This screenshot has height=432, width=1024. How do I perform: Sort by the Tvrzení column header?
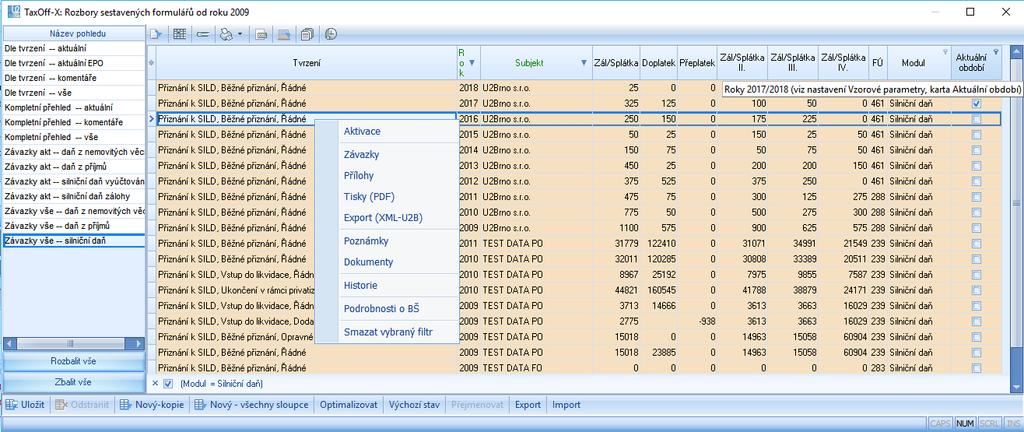(306, 63)
